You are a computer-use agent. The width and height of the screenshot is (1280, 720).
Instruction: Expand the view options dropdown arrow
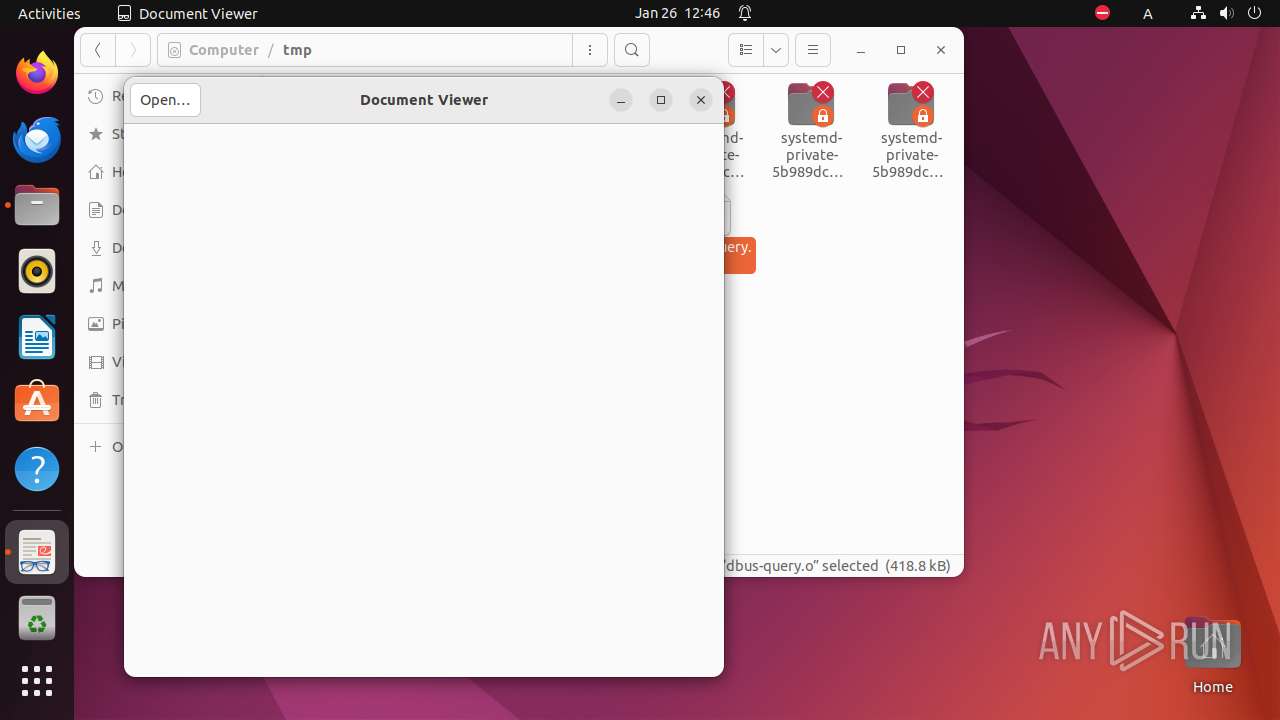[776, 50]
